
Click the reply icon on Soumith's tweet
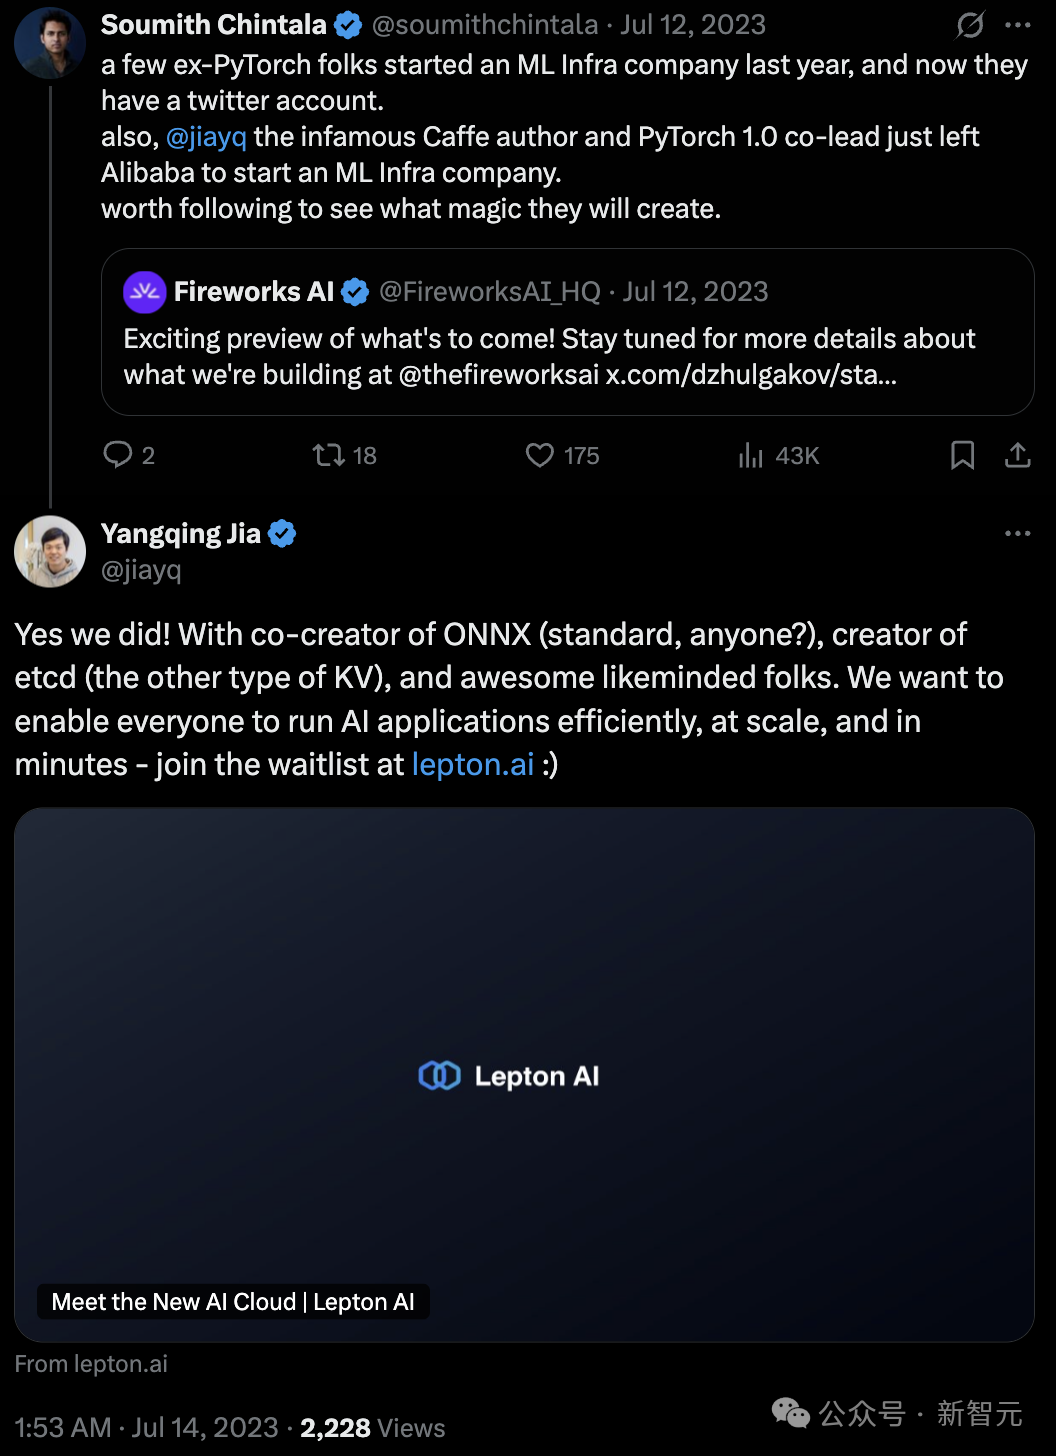pos(119,455)
